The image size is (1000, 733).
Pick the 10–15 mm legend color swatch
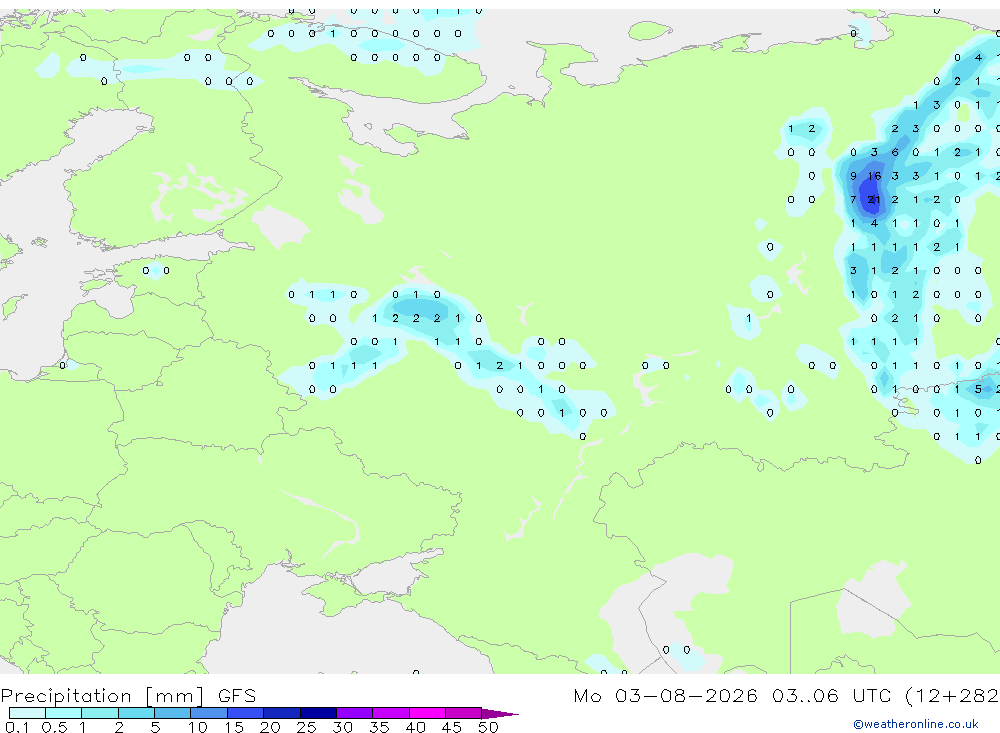(x=209, y=713)
